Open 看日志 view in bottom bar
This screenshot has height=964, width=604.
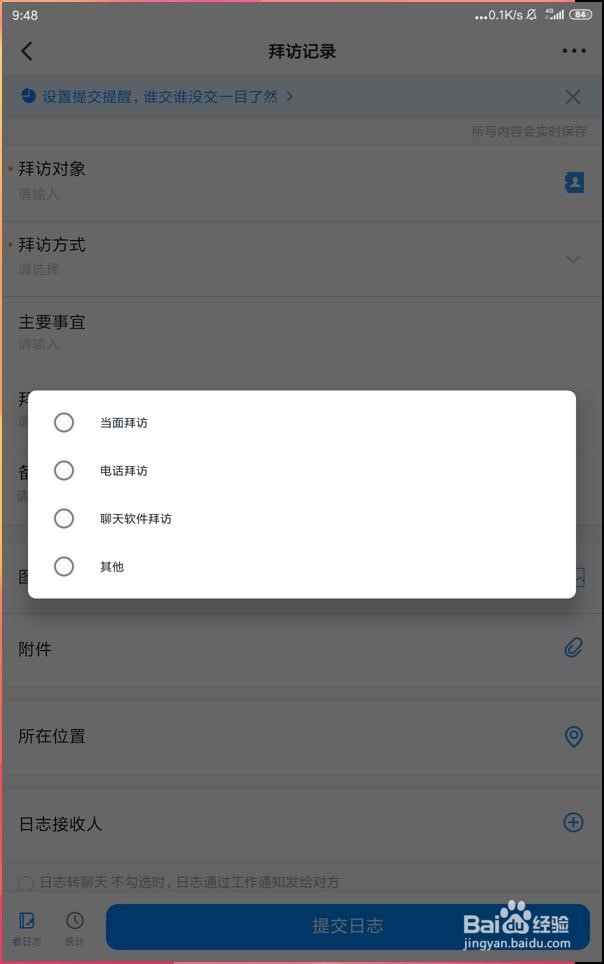tap(27, 927)
